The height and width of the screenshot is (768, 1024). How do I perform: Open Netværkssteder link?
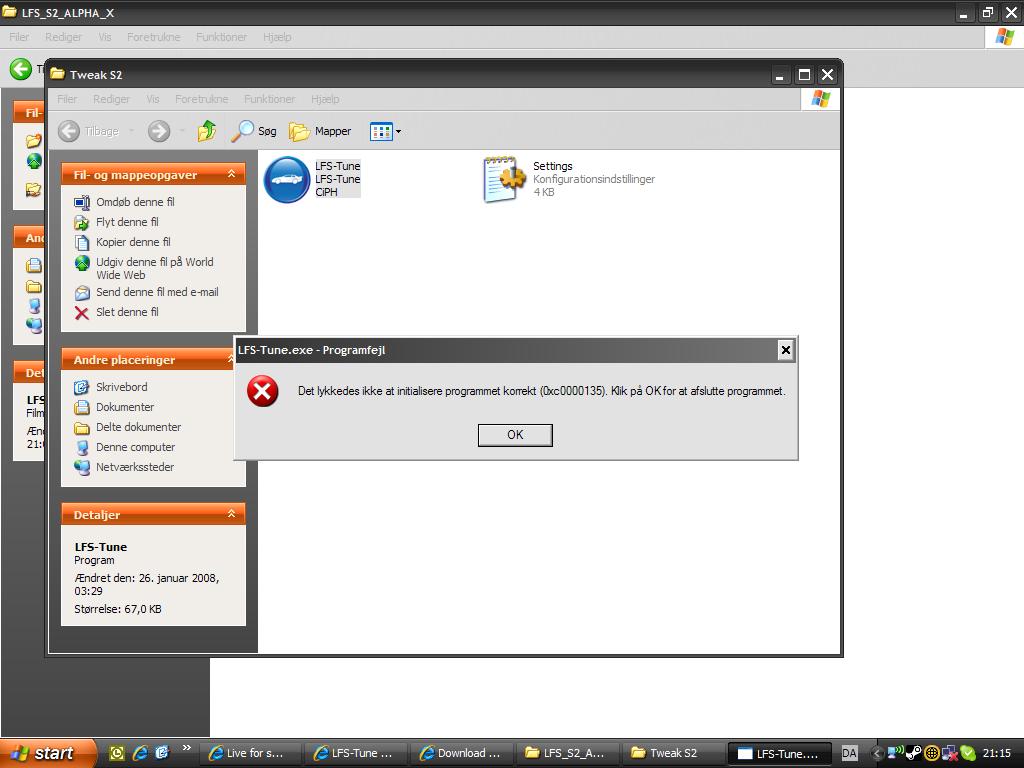(135, 467)
